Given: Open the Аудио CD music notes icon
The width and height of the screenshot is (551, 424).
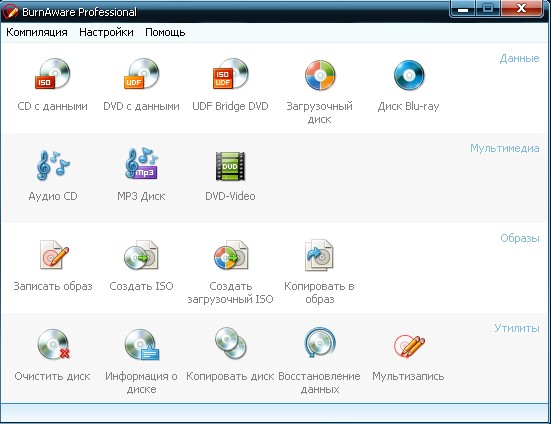Looking at the screenshot, I should (53, 165).
